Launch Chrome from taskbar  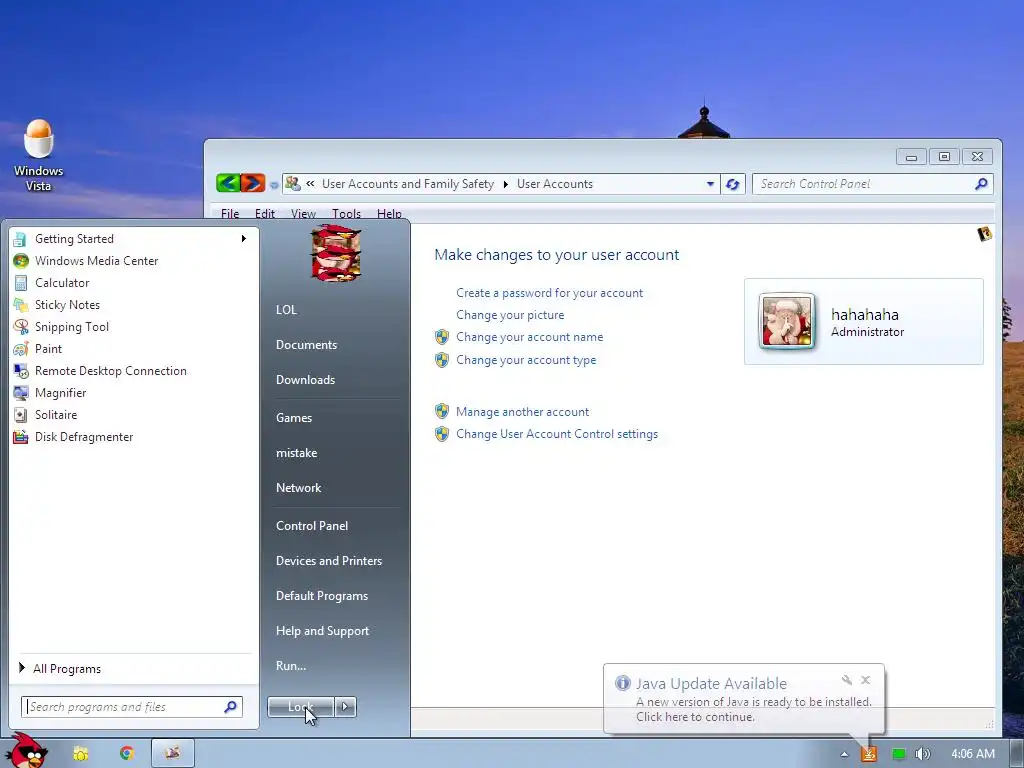pos(127,753)
